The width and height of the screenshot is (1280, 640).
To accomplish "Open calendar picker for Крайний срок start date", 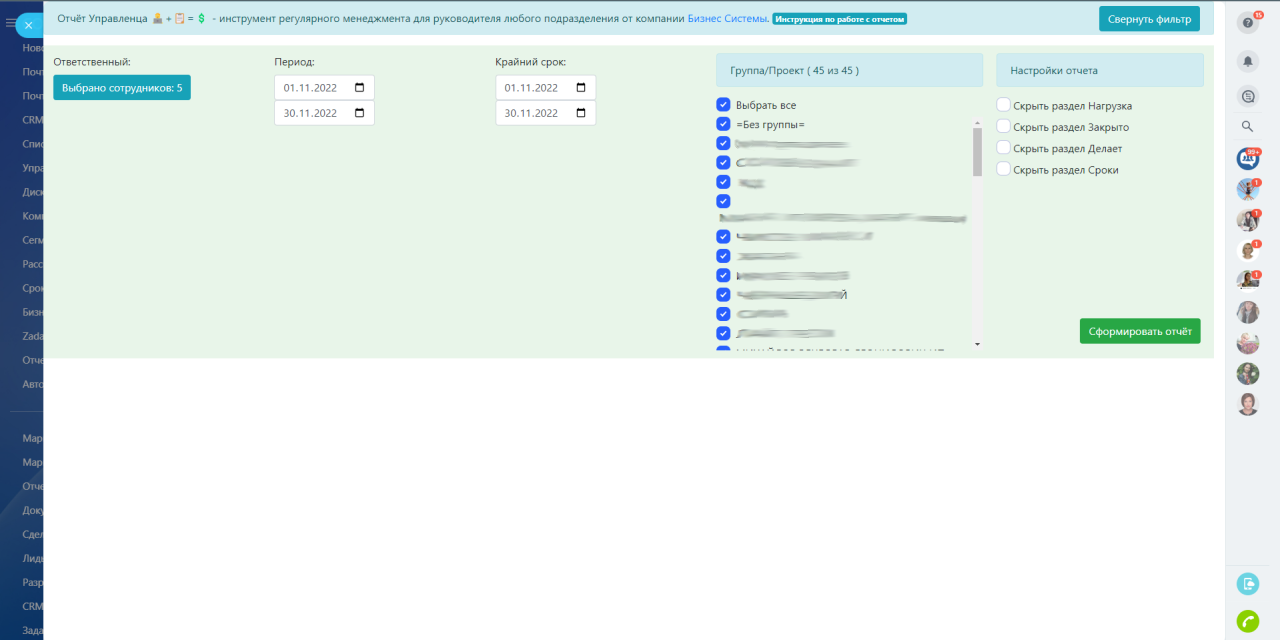I will (x=581, y=88).
